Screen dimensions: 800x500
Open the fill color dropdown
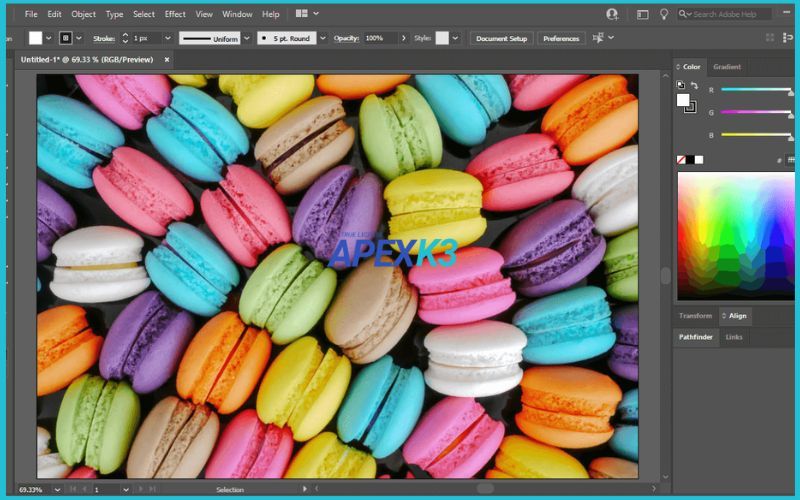pos(48,38)
